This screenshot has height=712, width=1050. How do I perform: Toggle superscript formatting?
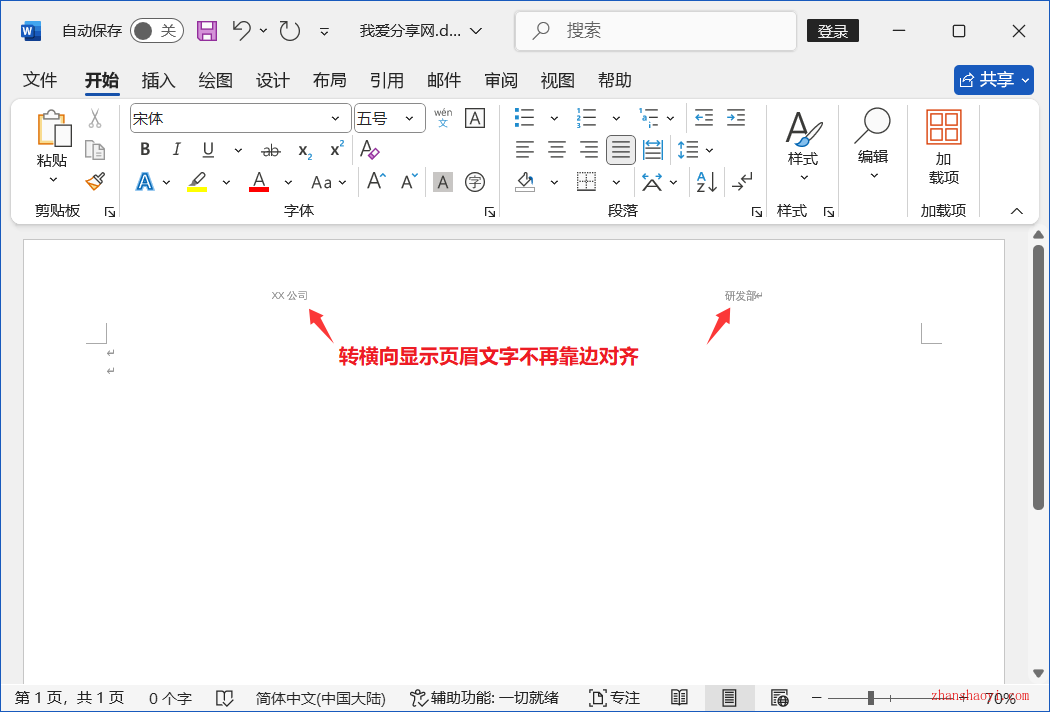point(337,149)
